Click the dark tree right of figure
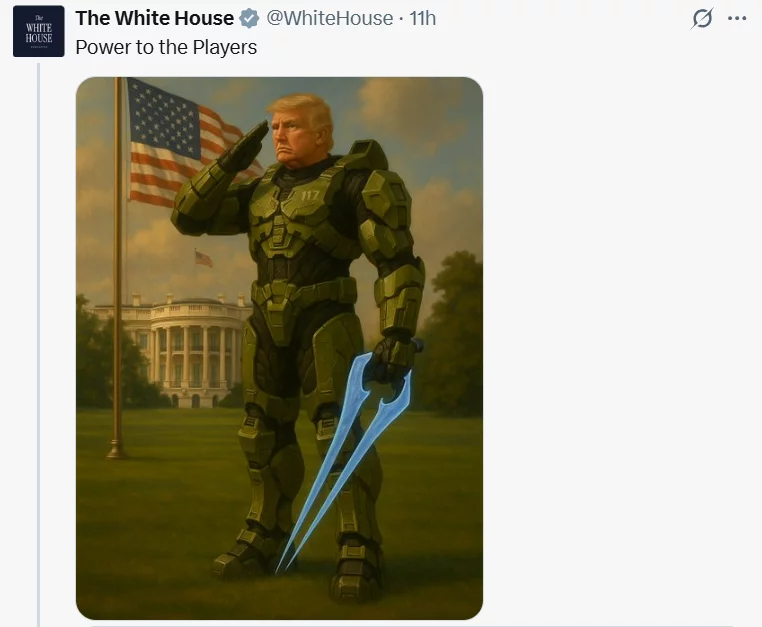The image size is (762, 627). pyautogui.click(x=450, y=335)
